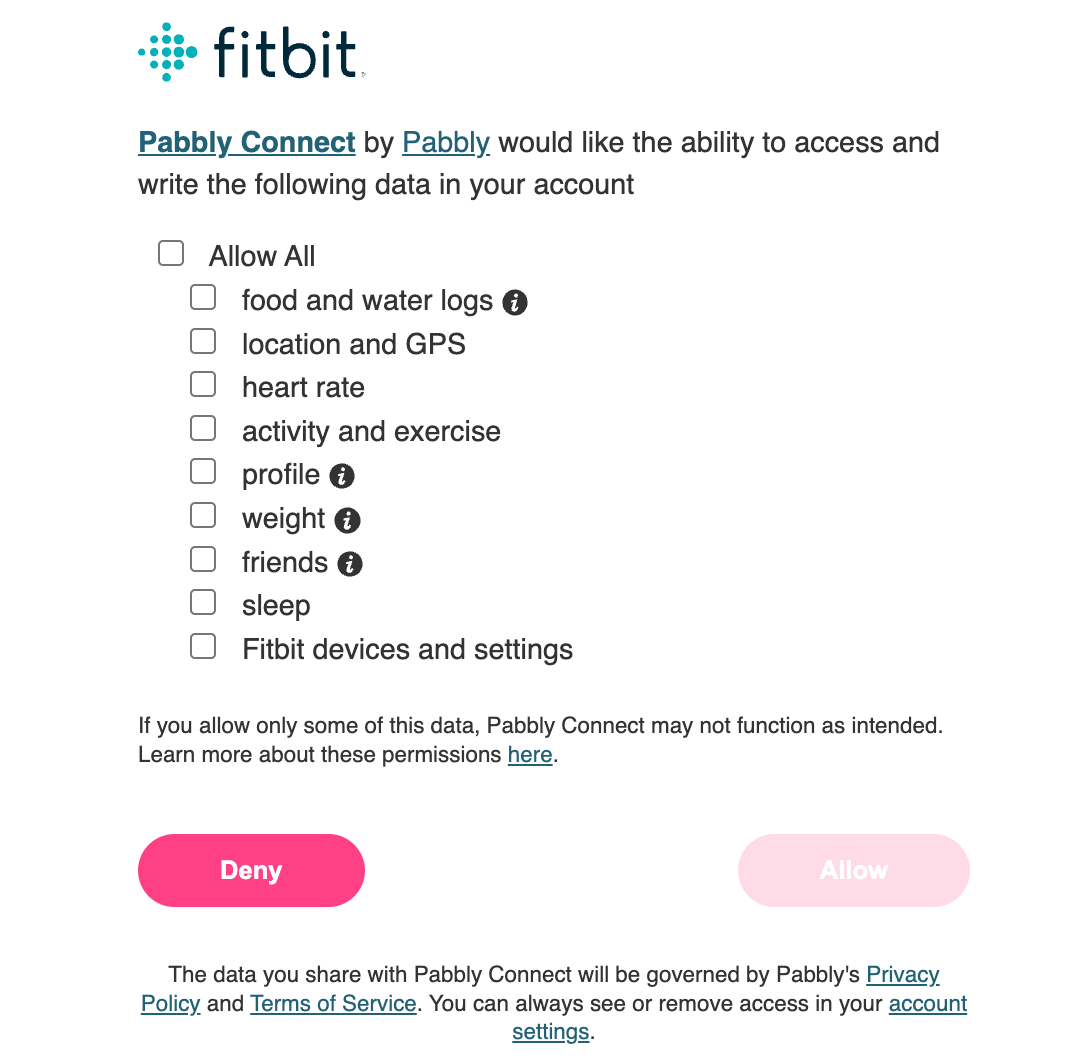Enable the food and water logs checkbox
Screen dimensions: 1090x1056
pyautogui.click(x=203, y=298)
